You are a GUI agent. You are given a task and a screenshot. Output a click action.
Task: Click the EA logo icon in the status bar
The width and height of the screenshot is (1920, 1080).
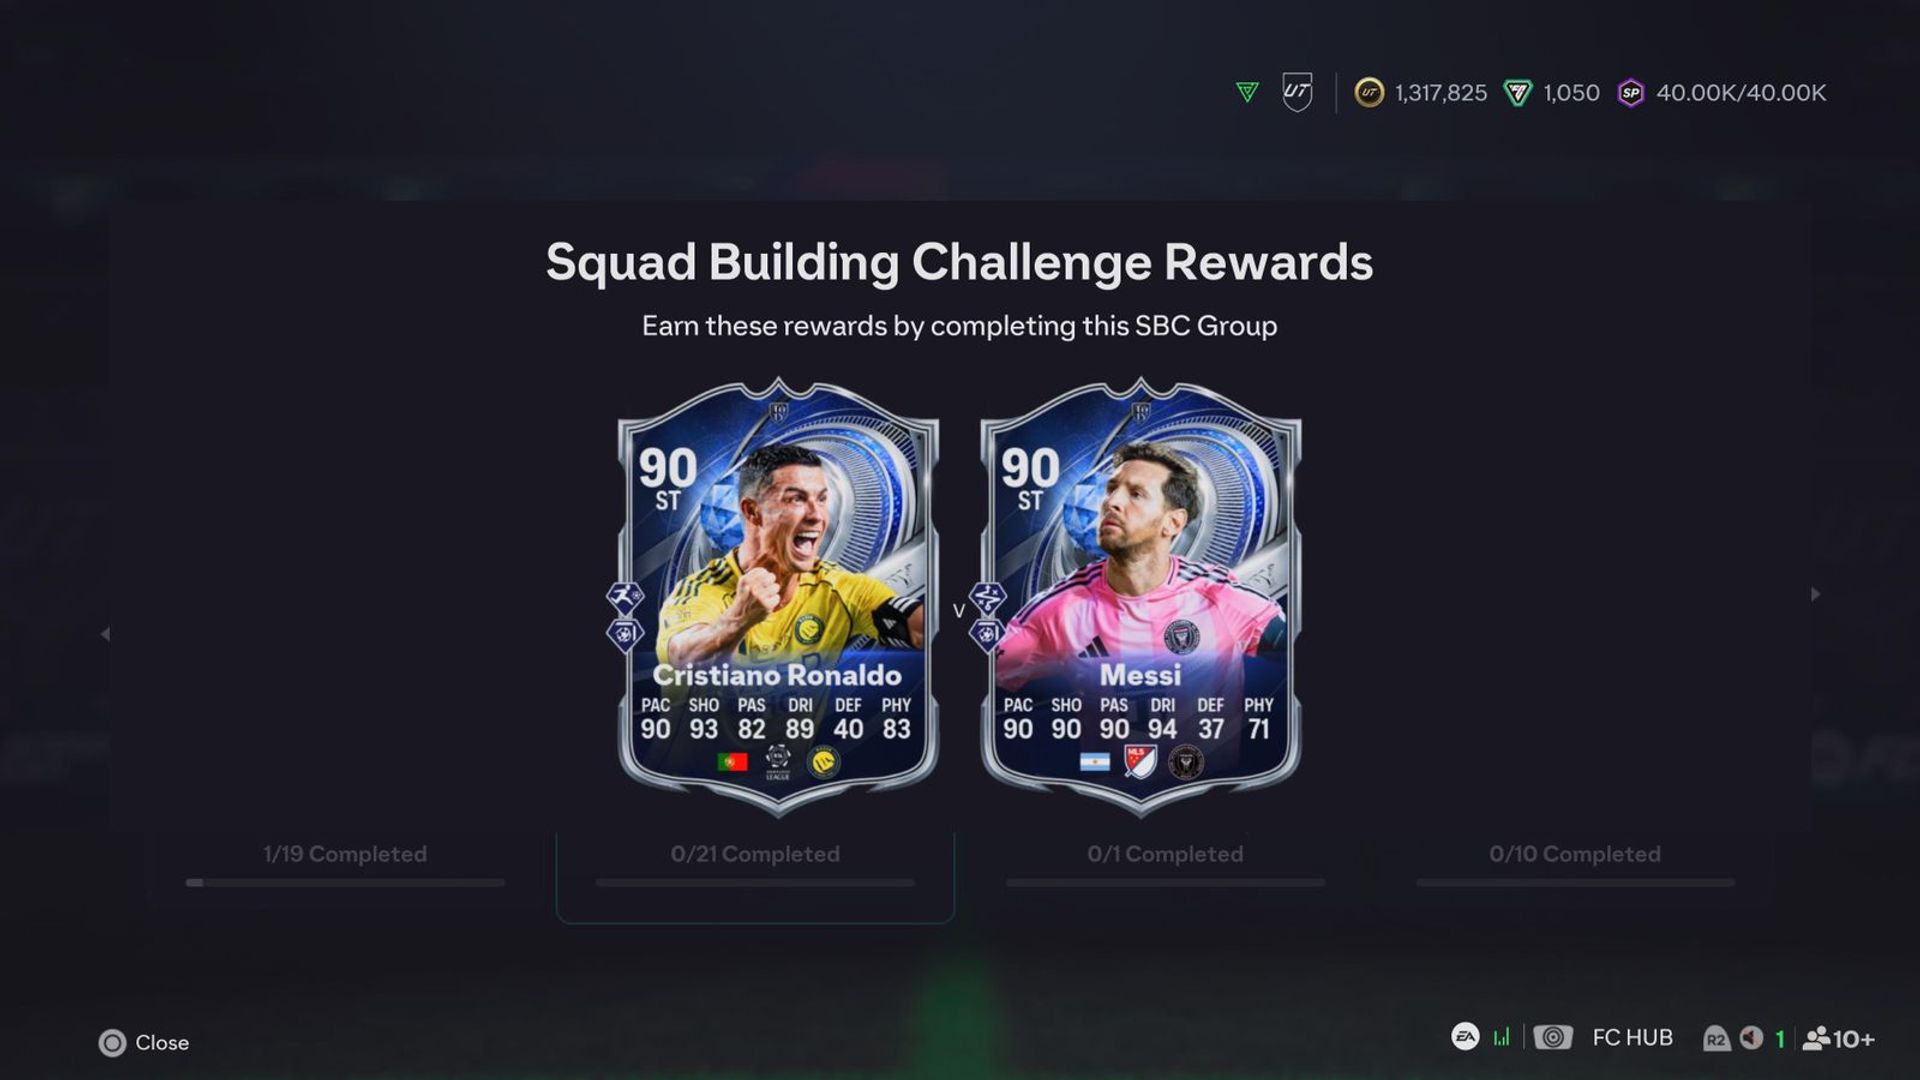tap(1465, 1037)
